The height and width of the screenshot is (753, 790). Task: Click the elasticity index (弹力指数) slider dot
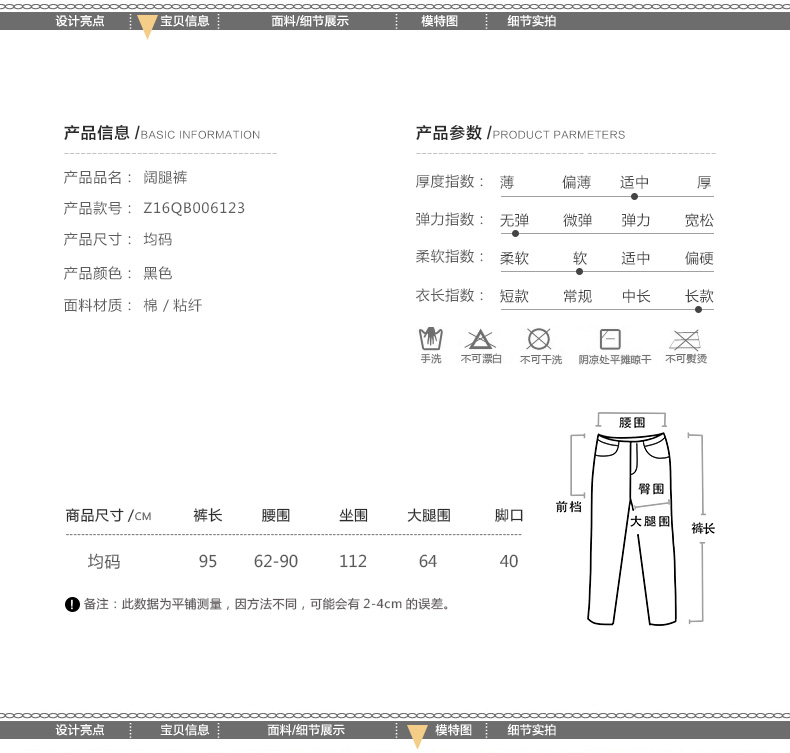tap(515, 234)
